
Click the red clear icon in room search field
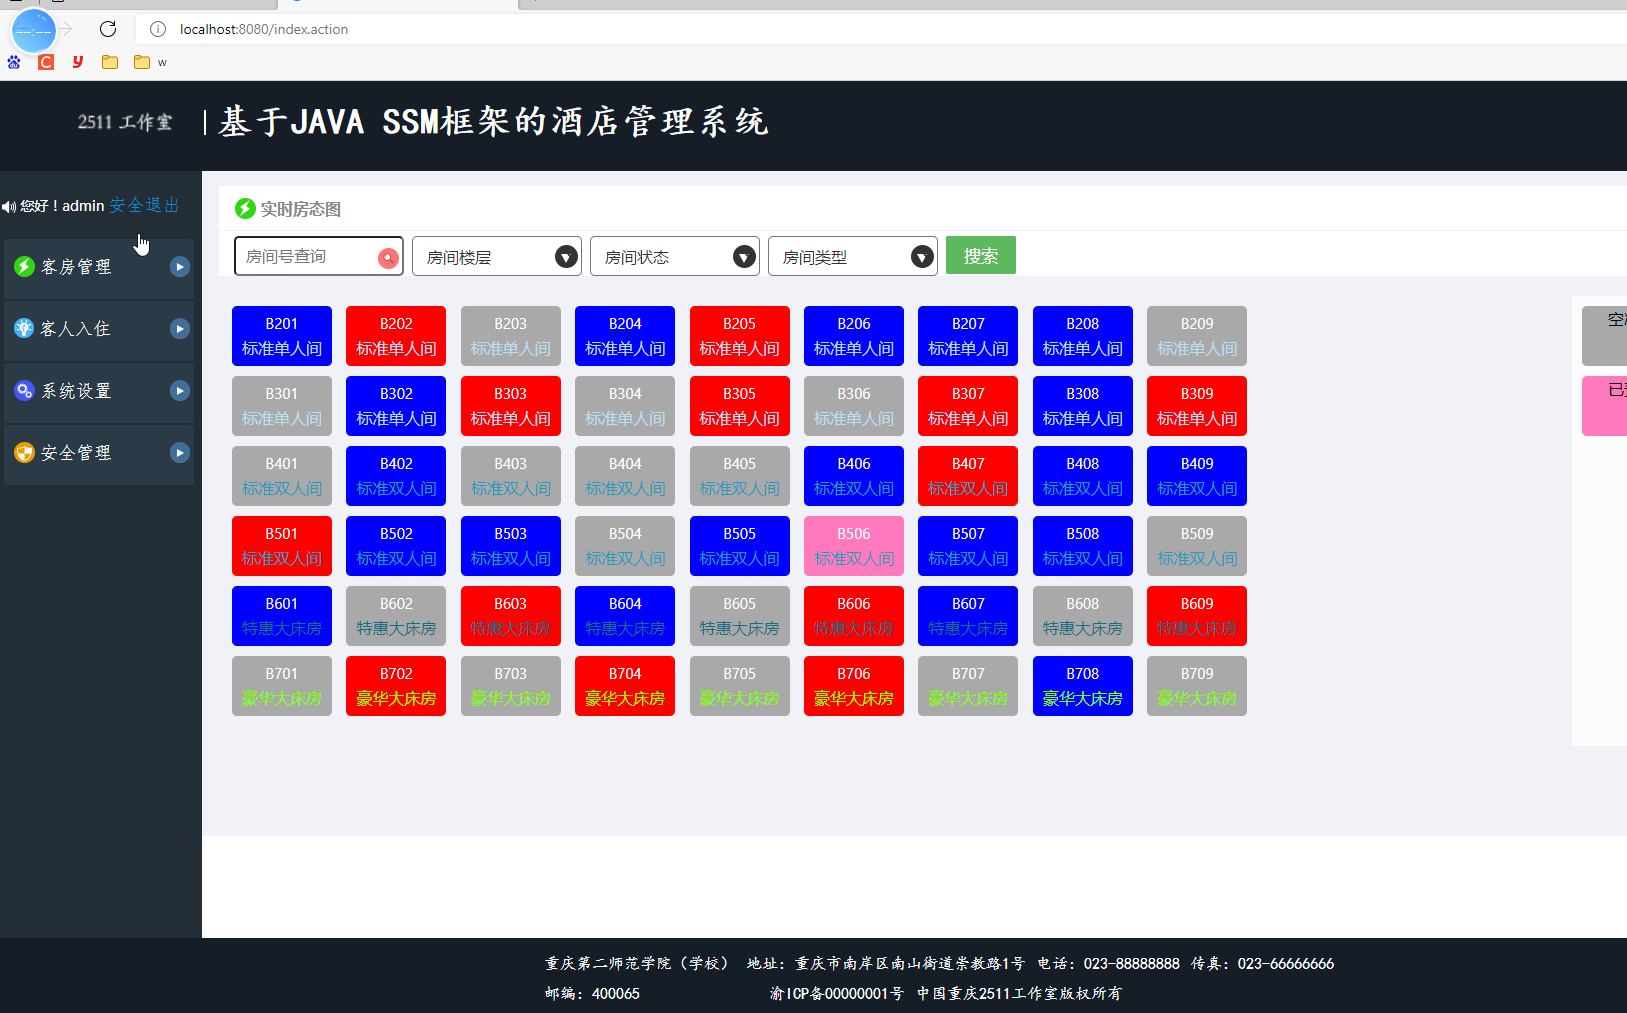click(x=388, y=258)
